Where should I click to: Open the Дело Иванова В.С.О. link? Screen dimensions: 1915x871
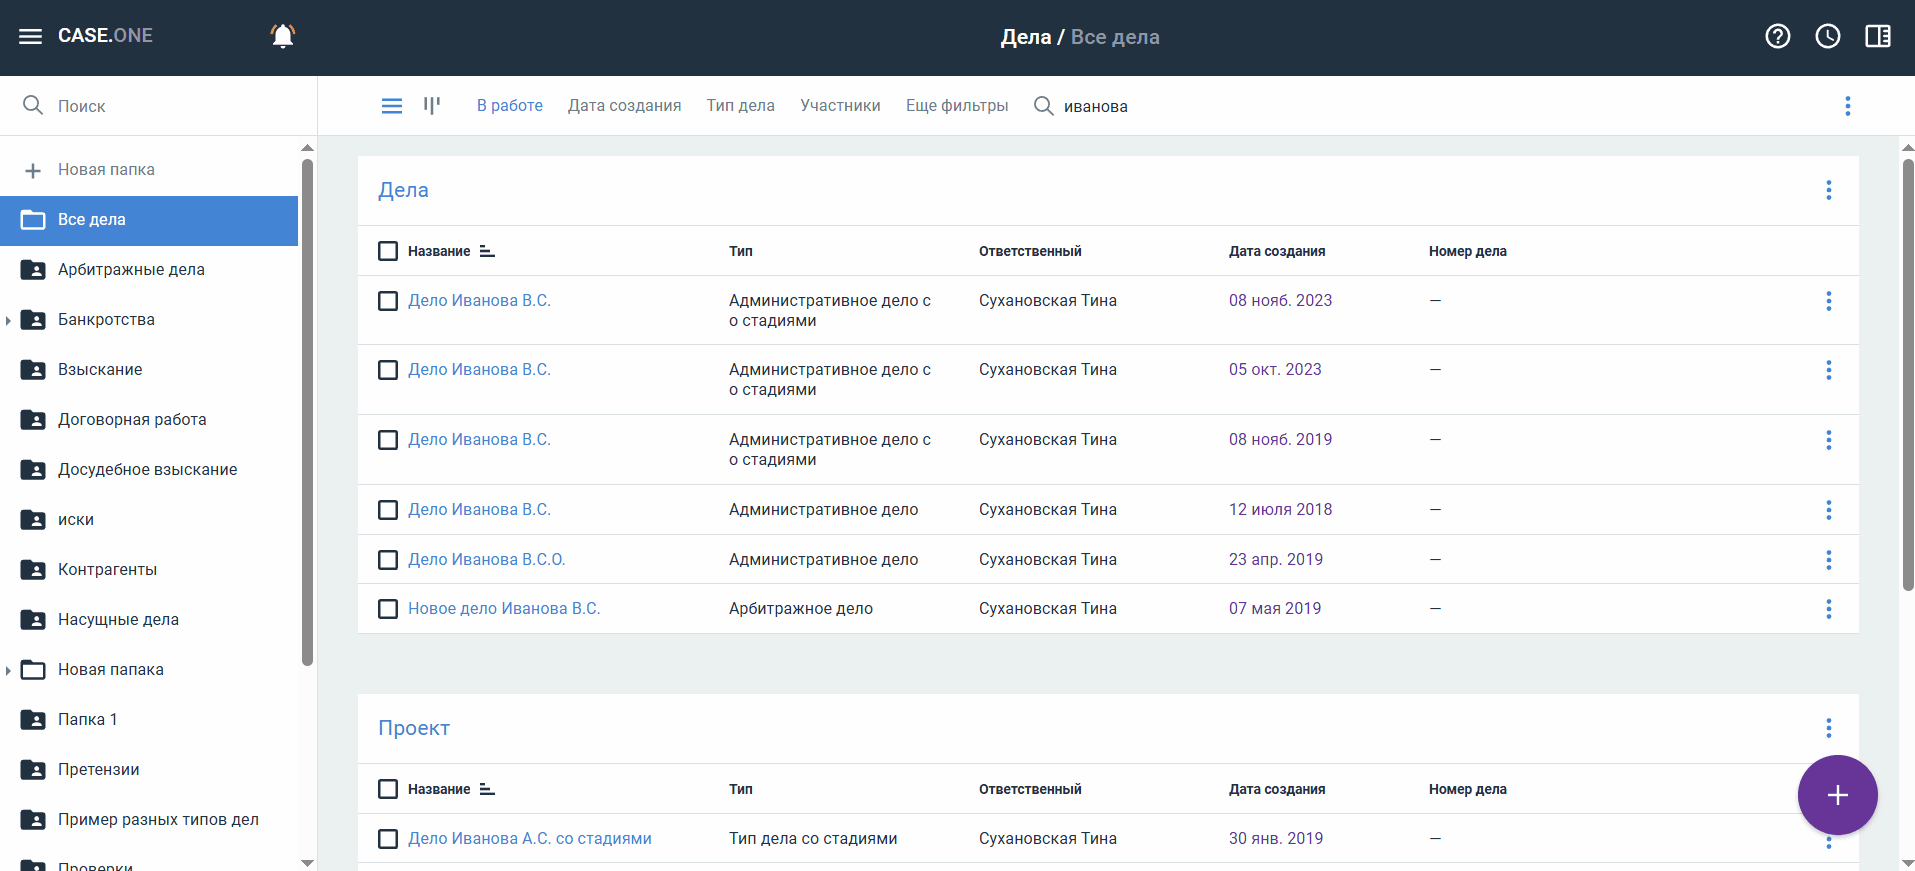pyautogui.click(x=486, y=560)
